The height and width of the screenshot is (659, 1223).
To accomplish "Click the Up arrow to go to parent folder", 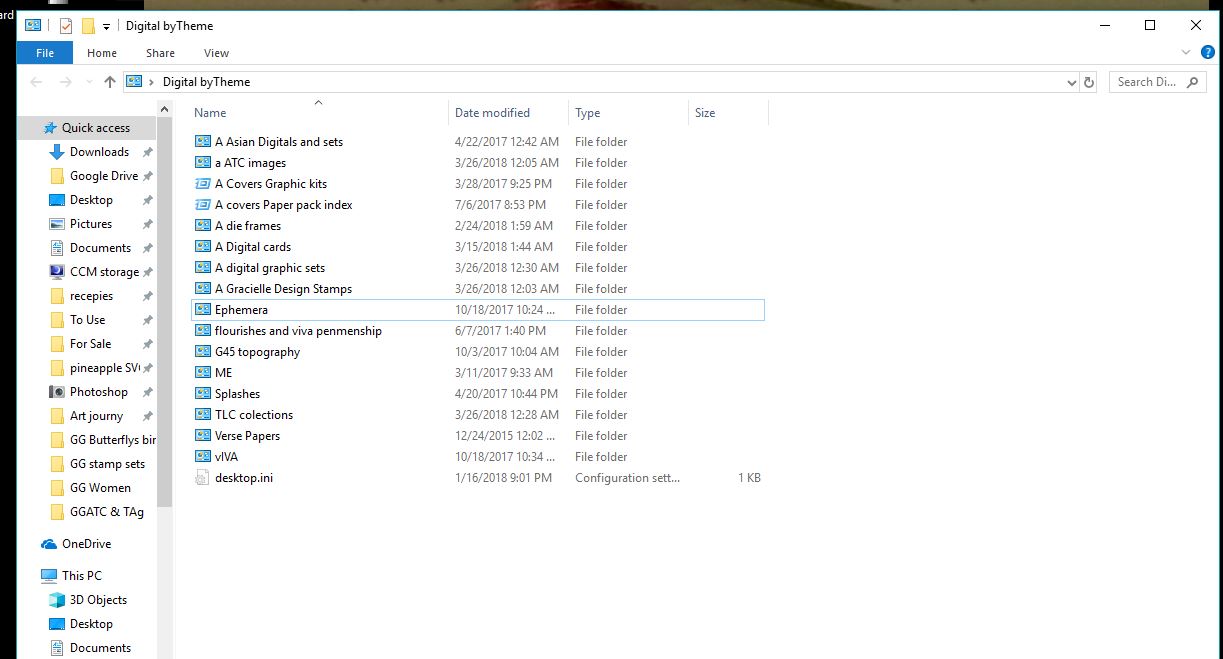I will pos(110,81).
